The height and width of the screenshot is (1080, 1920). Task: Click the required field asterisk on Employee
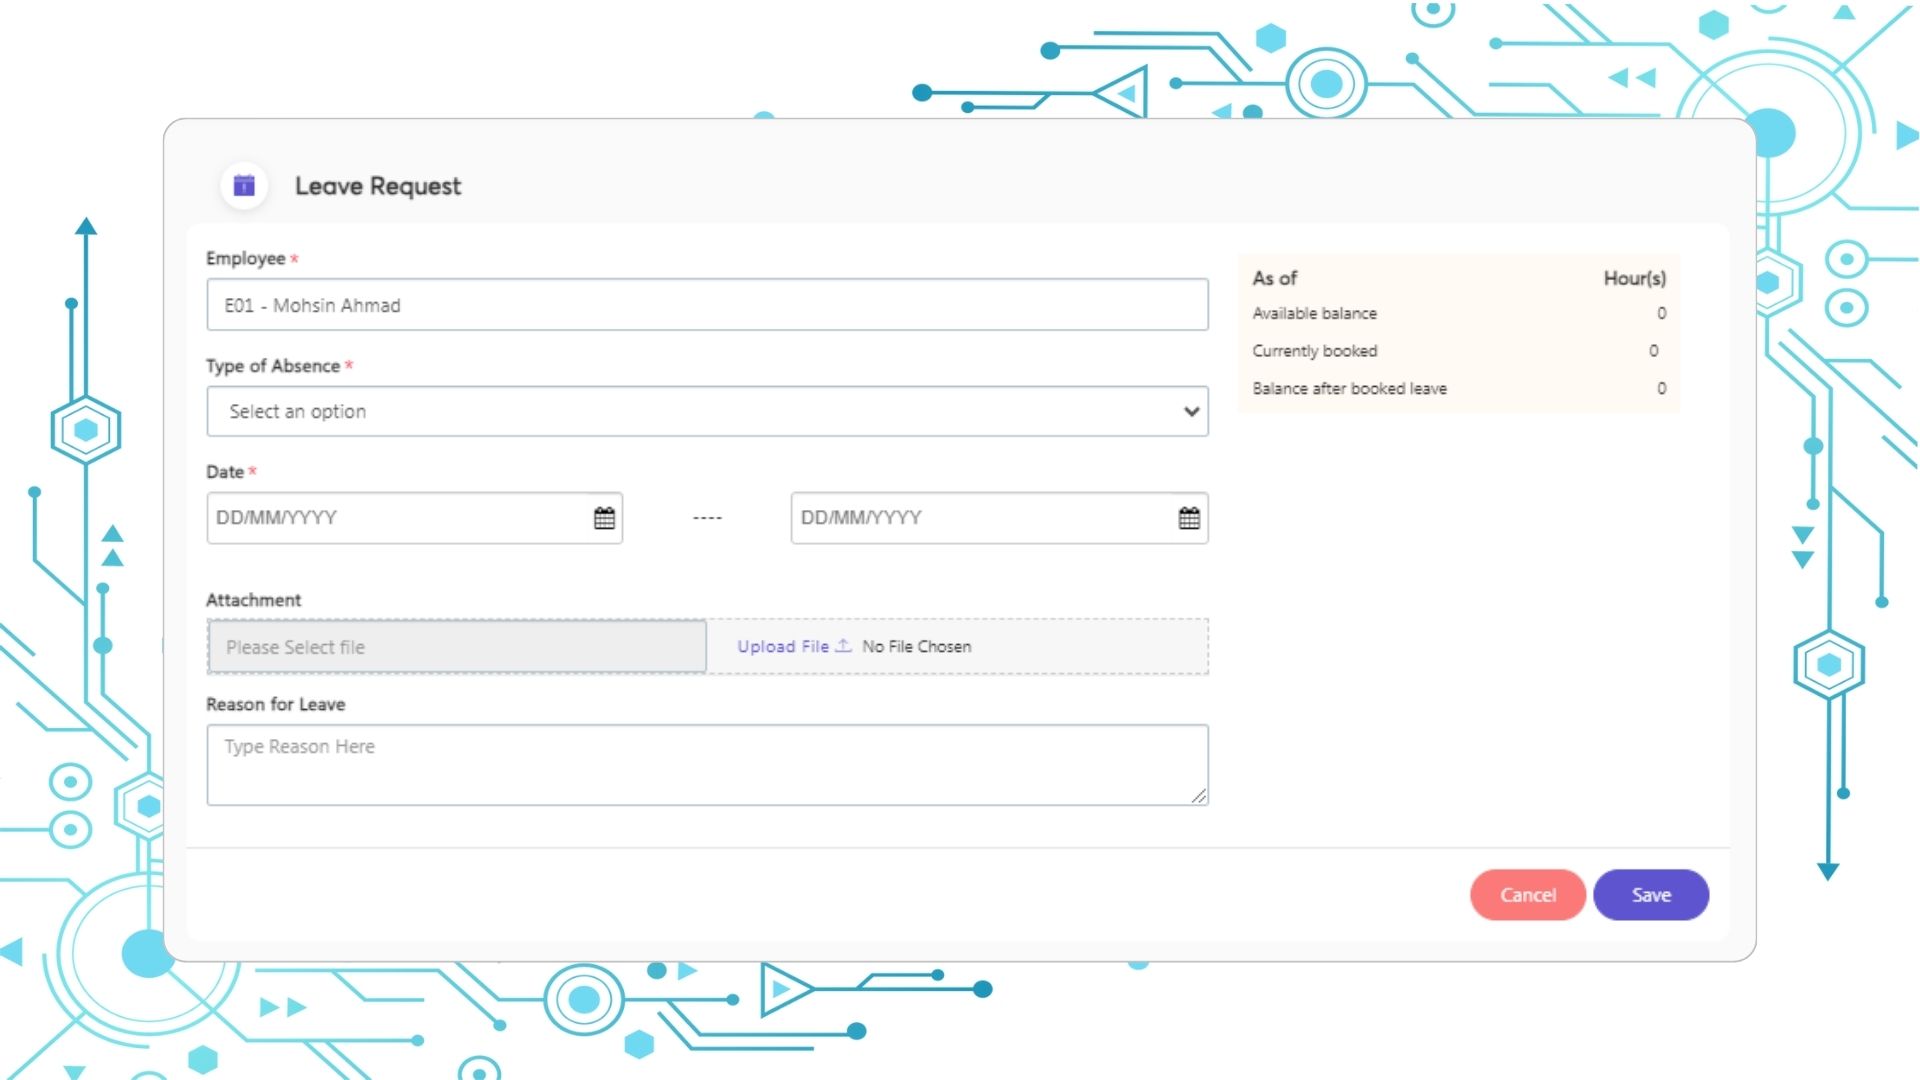pyautogui.click(x=295, y=260)
